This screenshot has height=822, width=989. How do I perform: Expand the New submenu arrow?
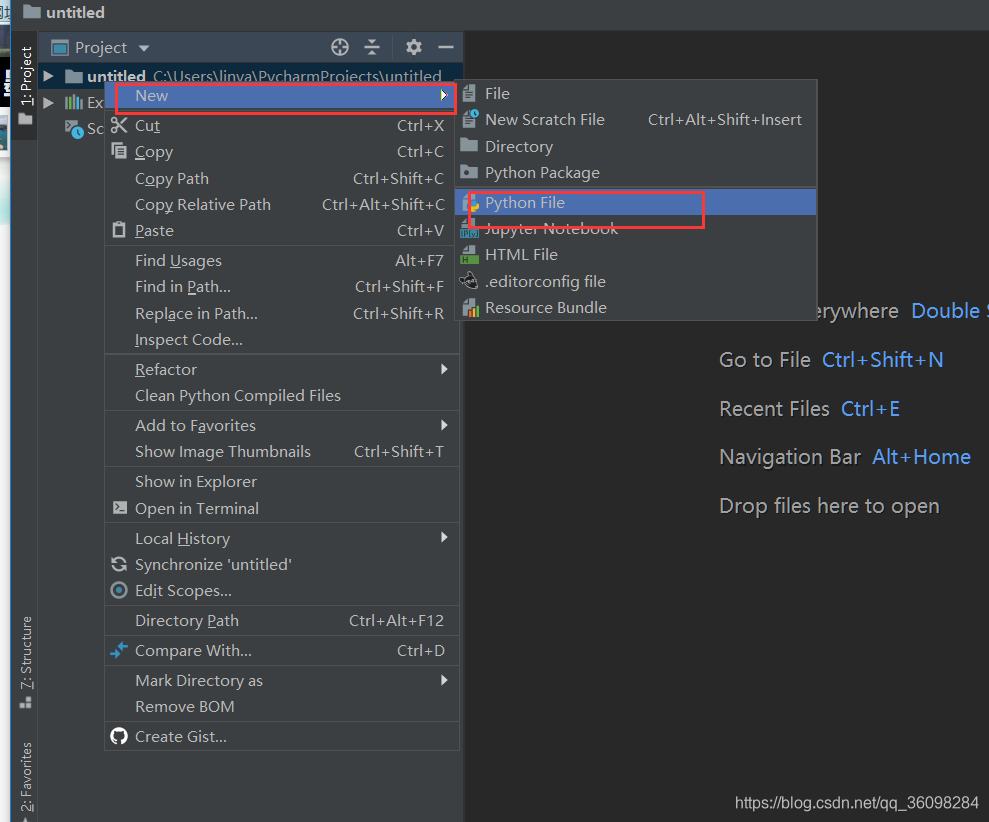coord(444,95)
